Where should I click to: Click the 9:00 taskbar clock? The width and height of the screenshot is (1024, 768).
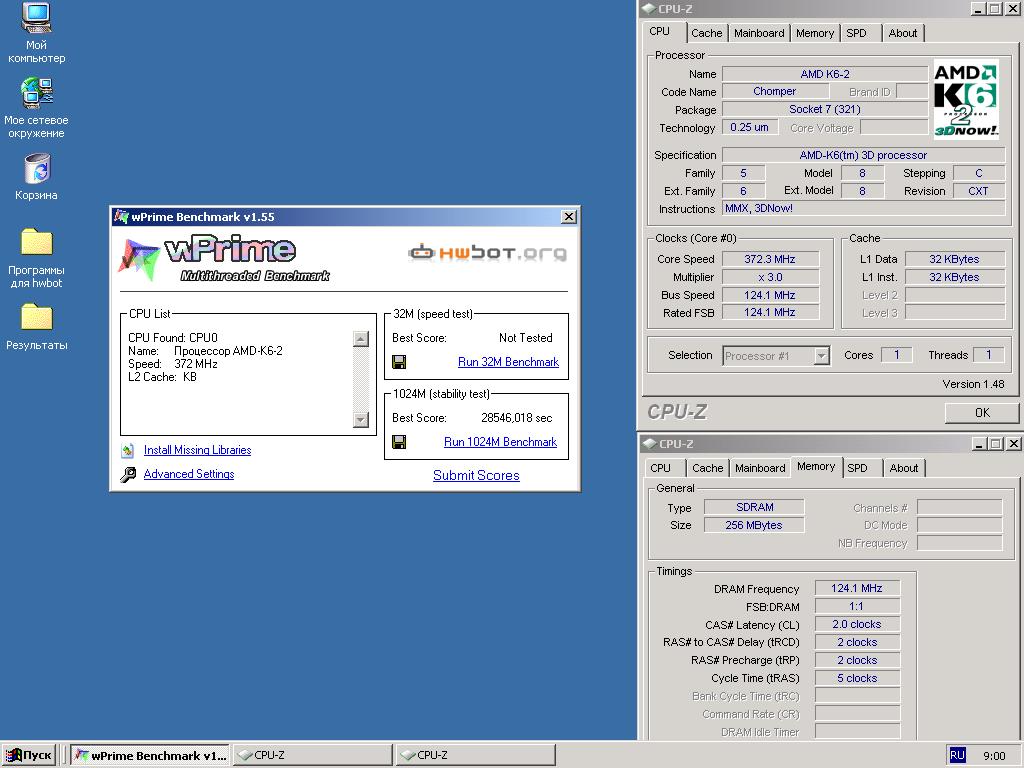(994, 756)
